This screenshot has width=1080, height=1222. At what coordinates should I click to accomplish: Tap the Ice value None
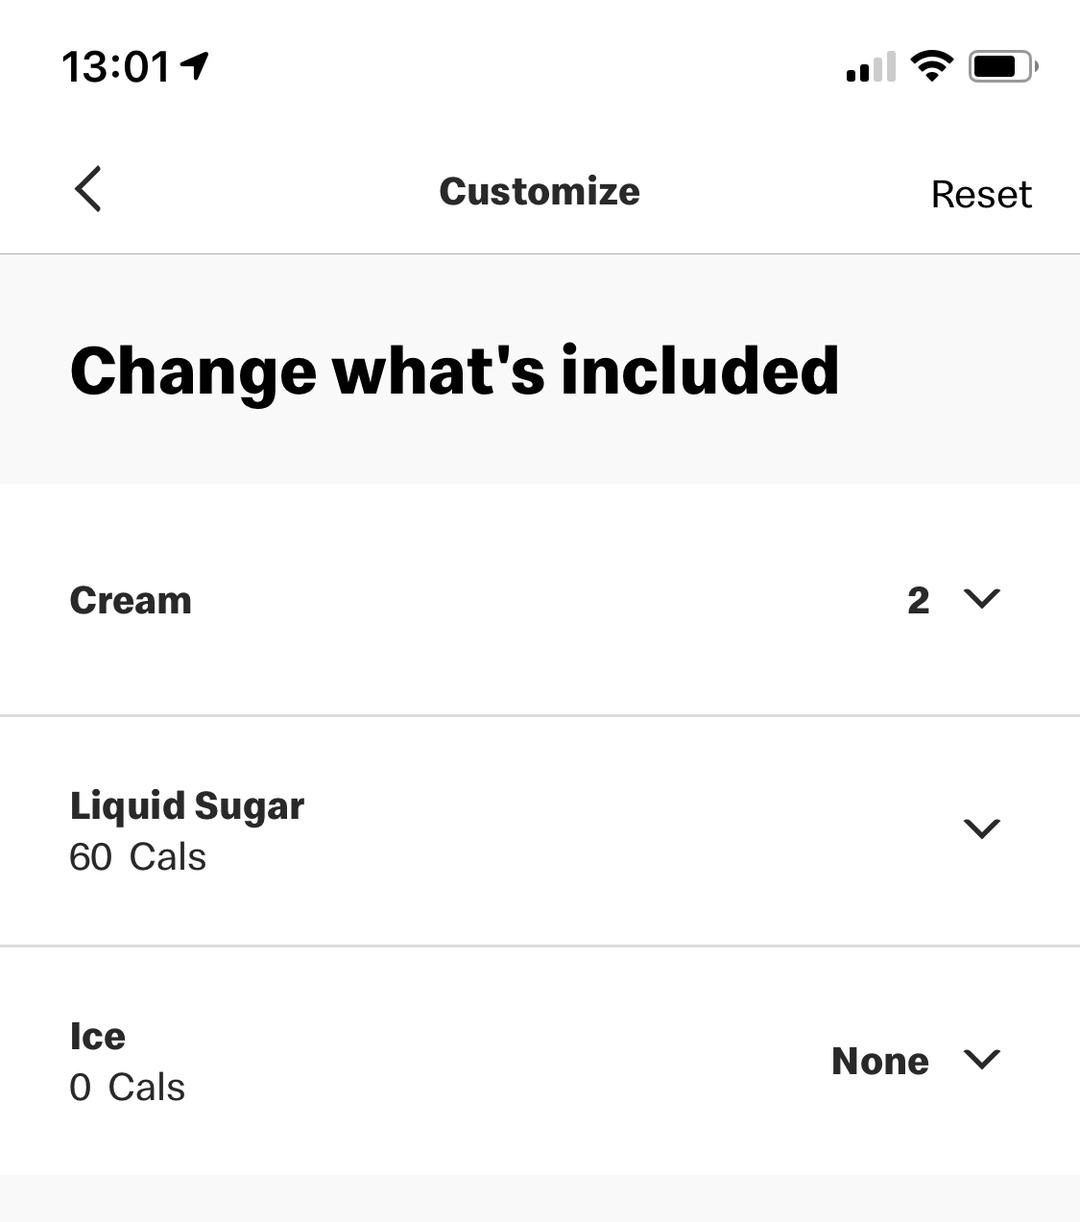(880, 1061)
